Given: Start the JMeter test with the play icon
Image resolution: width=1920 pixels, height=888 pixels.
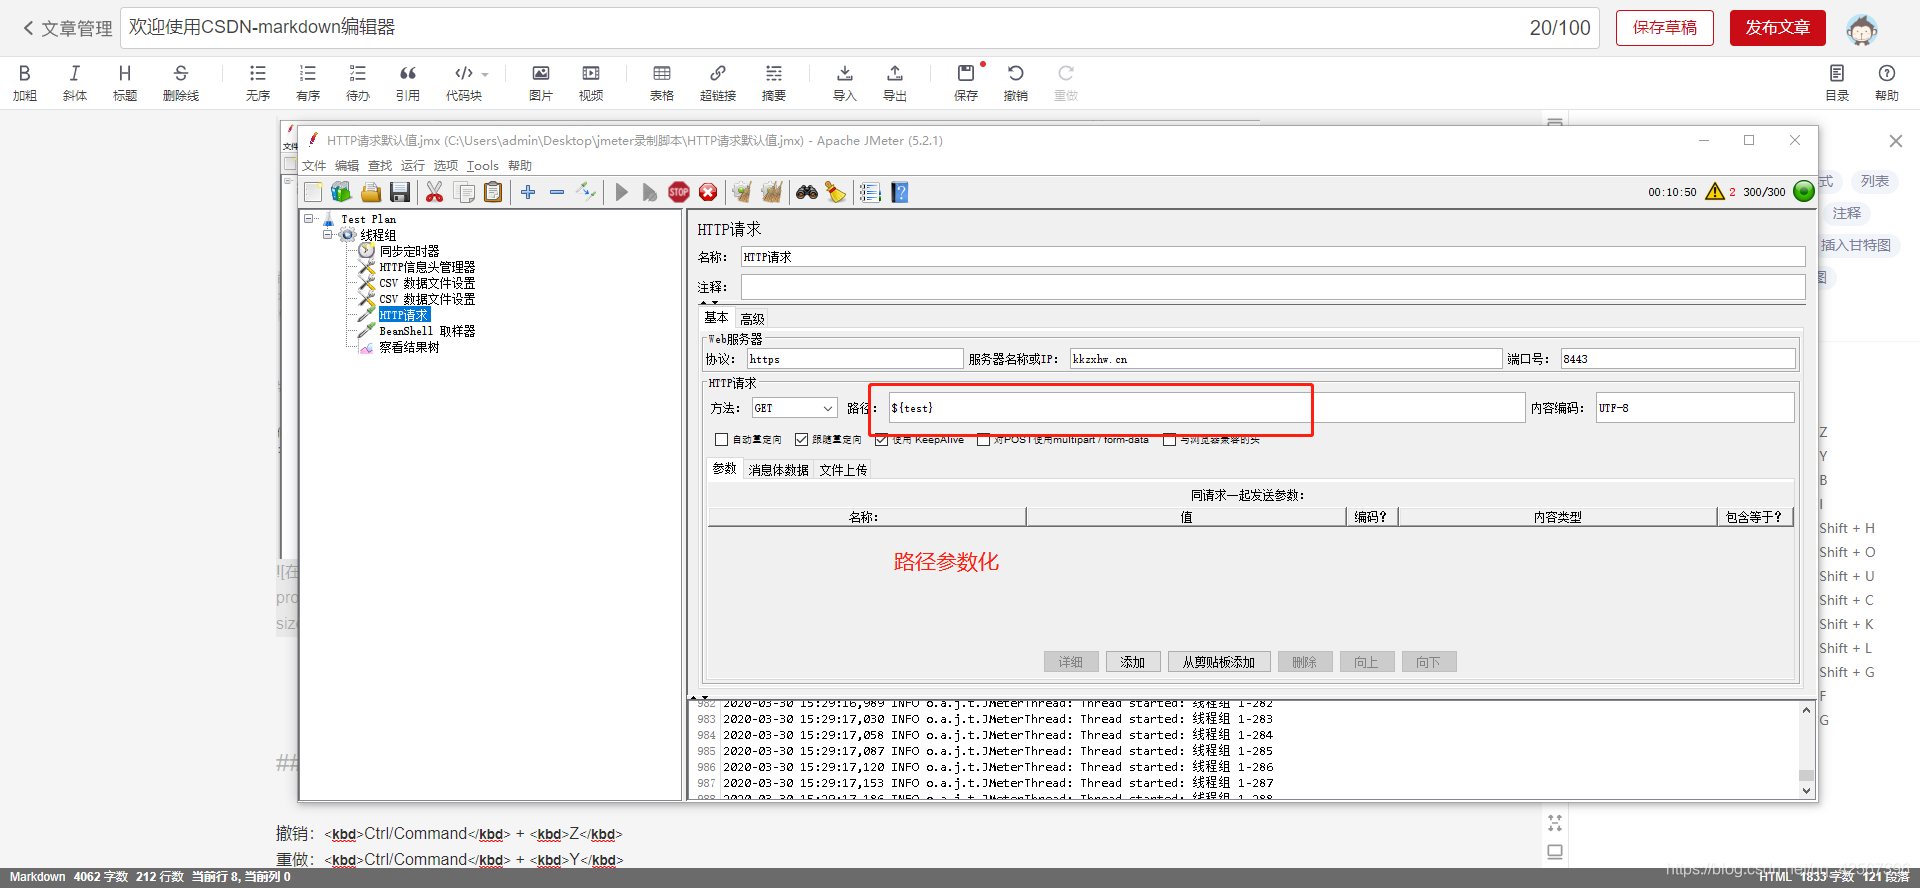Looking at the screenshot, I should pos(621,192).
